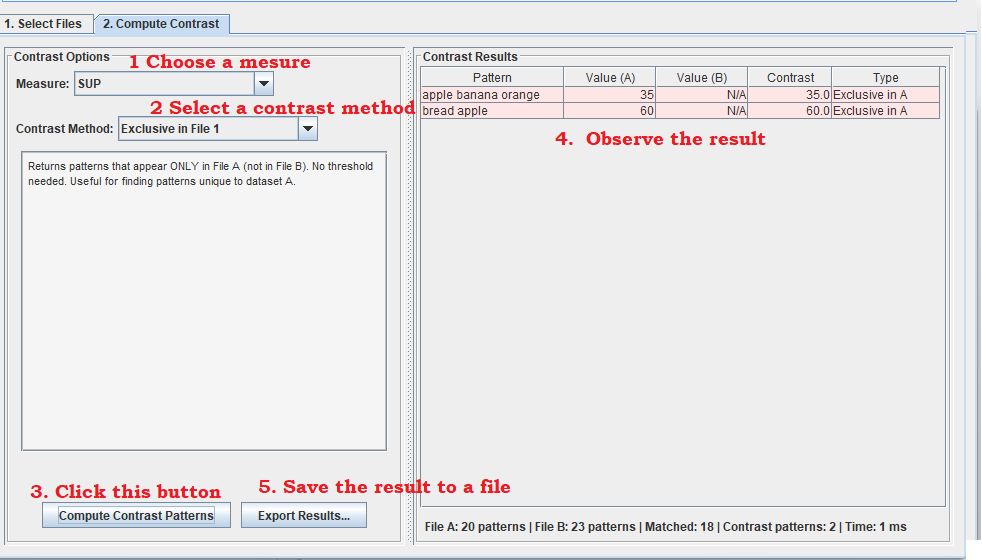The width and height of the screenshot is (982, 560).
Task: Sort by the Pattern column header
Action: 491,78
